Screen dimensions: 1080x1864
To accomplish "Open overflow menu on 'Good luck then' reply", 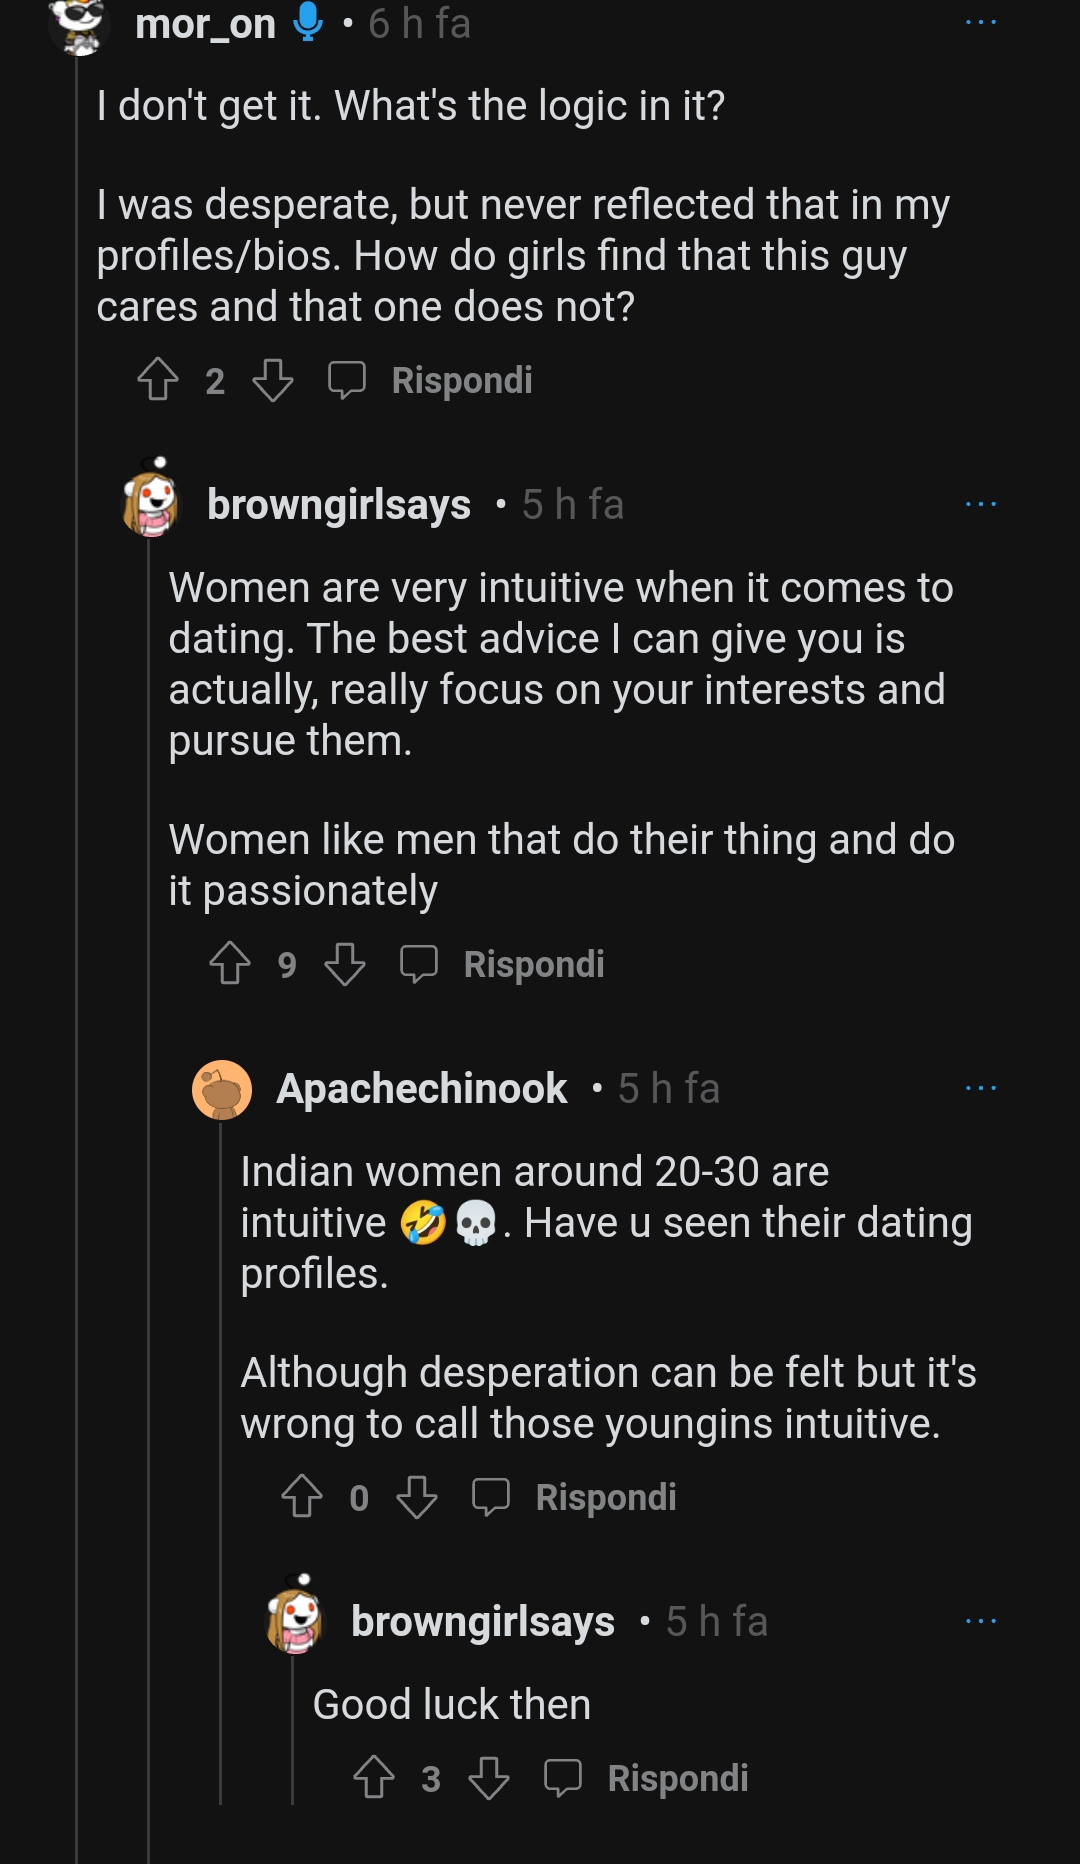I will pyautogui.click(x=981, y=1621).
